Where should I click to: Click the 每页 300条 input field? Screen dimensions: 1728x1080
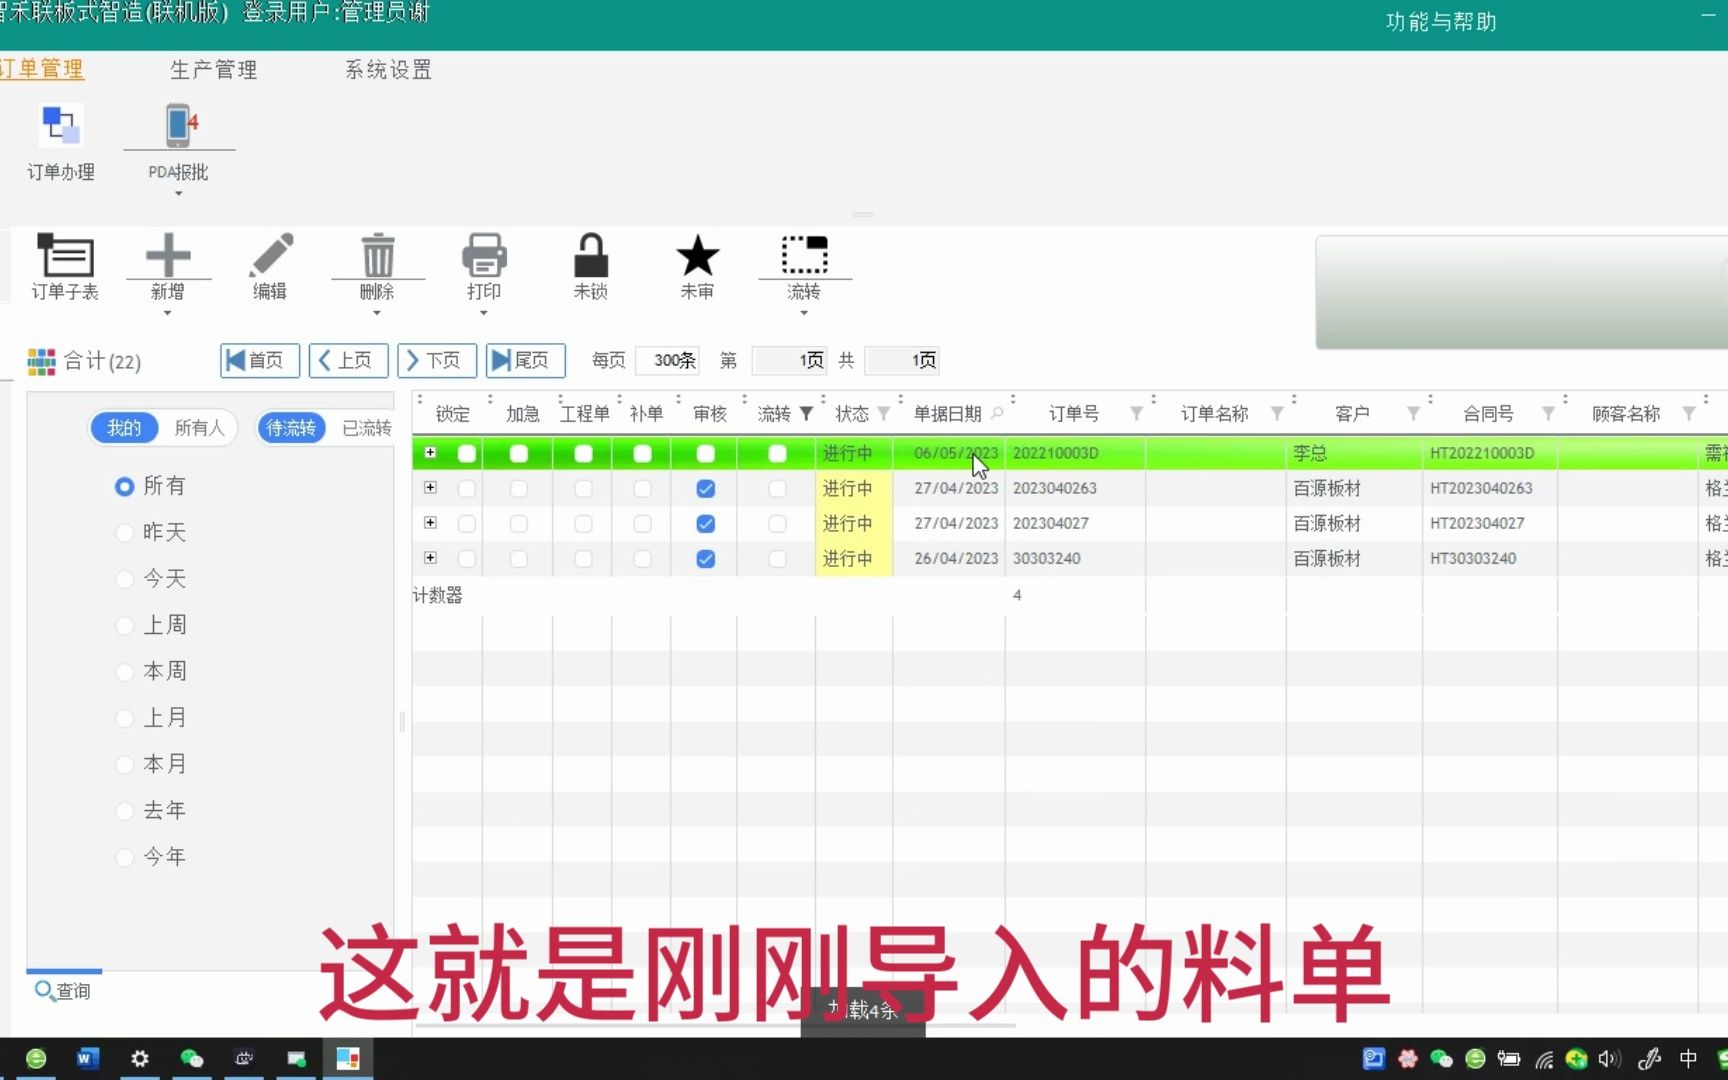(x=668, y=360)
